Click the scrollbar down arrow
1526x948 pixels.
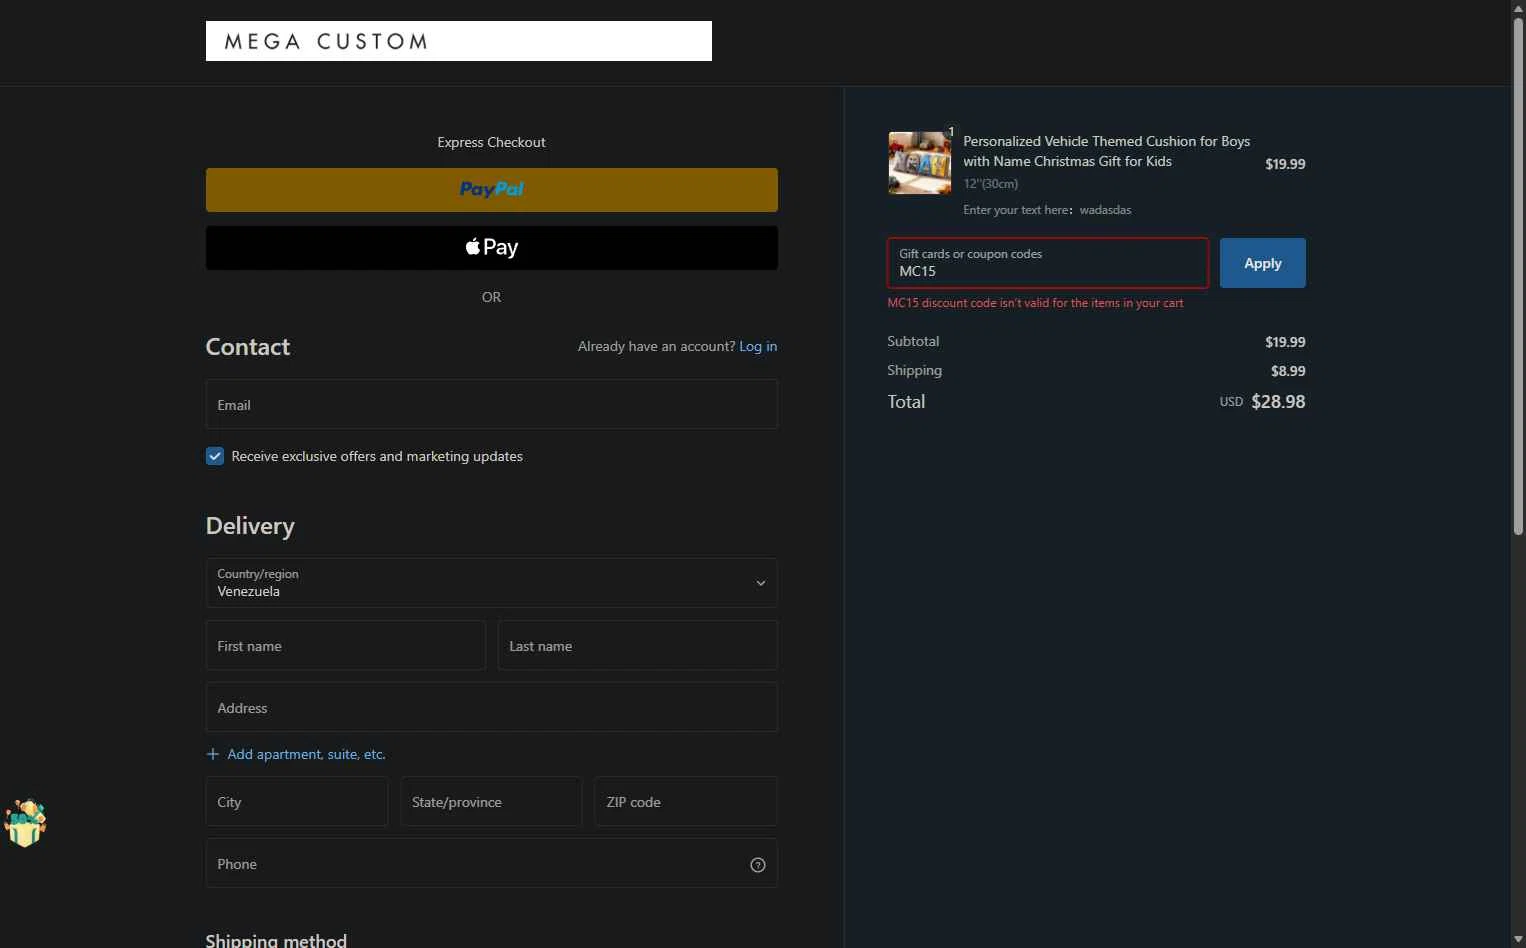coord(1518,939)
